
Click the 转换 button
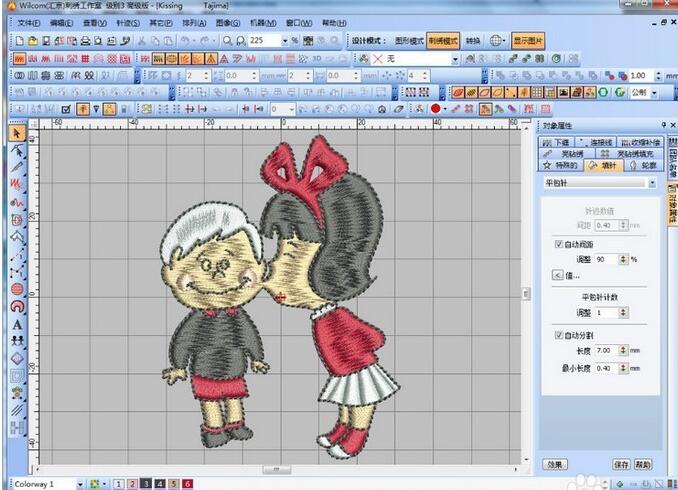coord(473,41)
